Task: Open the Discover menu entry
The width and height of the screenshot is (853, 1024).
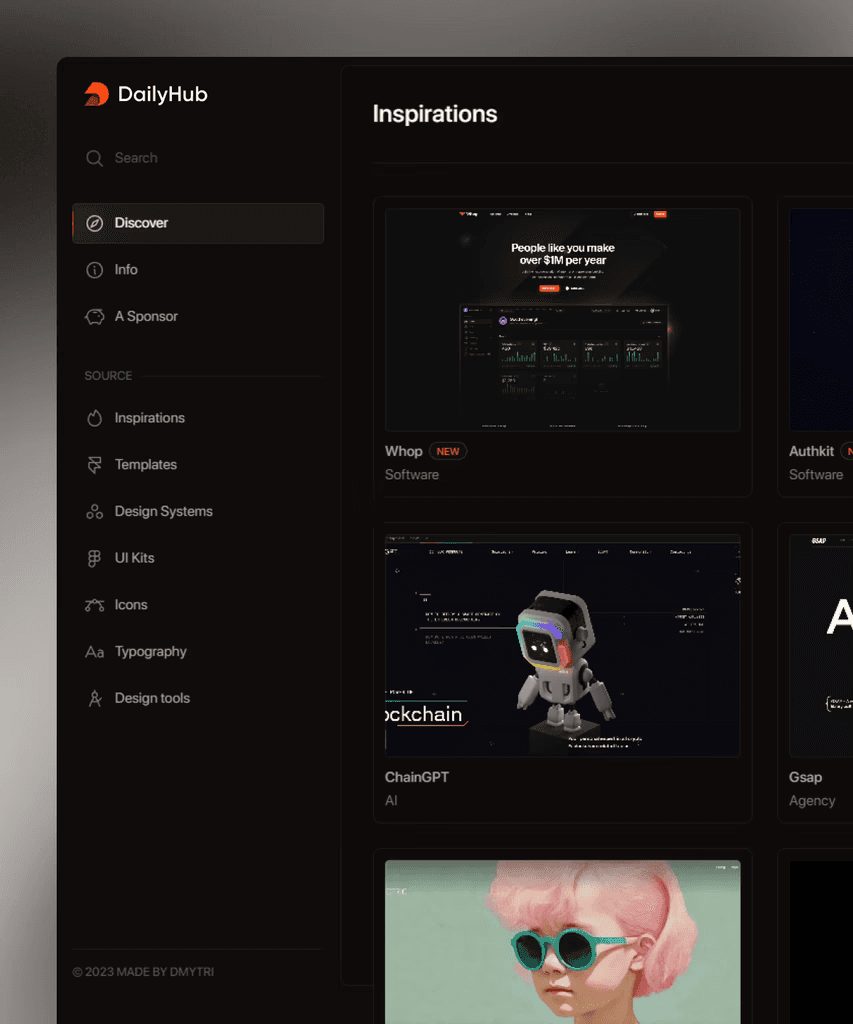Action: tap(142, 223)
